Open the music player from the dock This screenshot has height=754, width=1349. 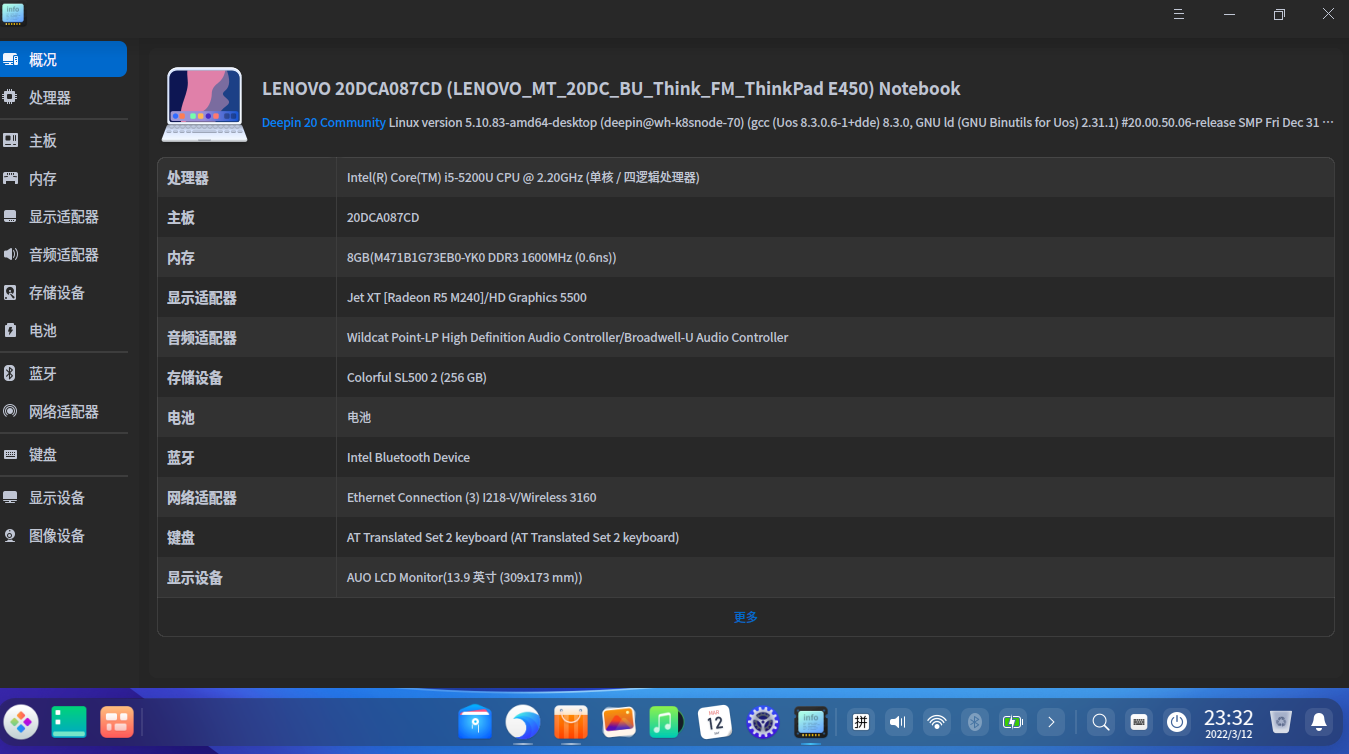coord(666,721)
